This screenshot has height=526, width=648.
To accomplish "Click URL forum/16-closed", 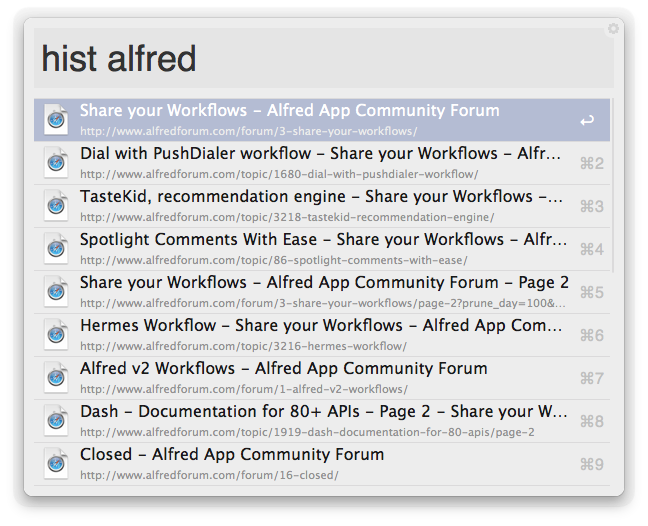I will 210,475.
